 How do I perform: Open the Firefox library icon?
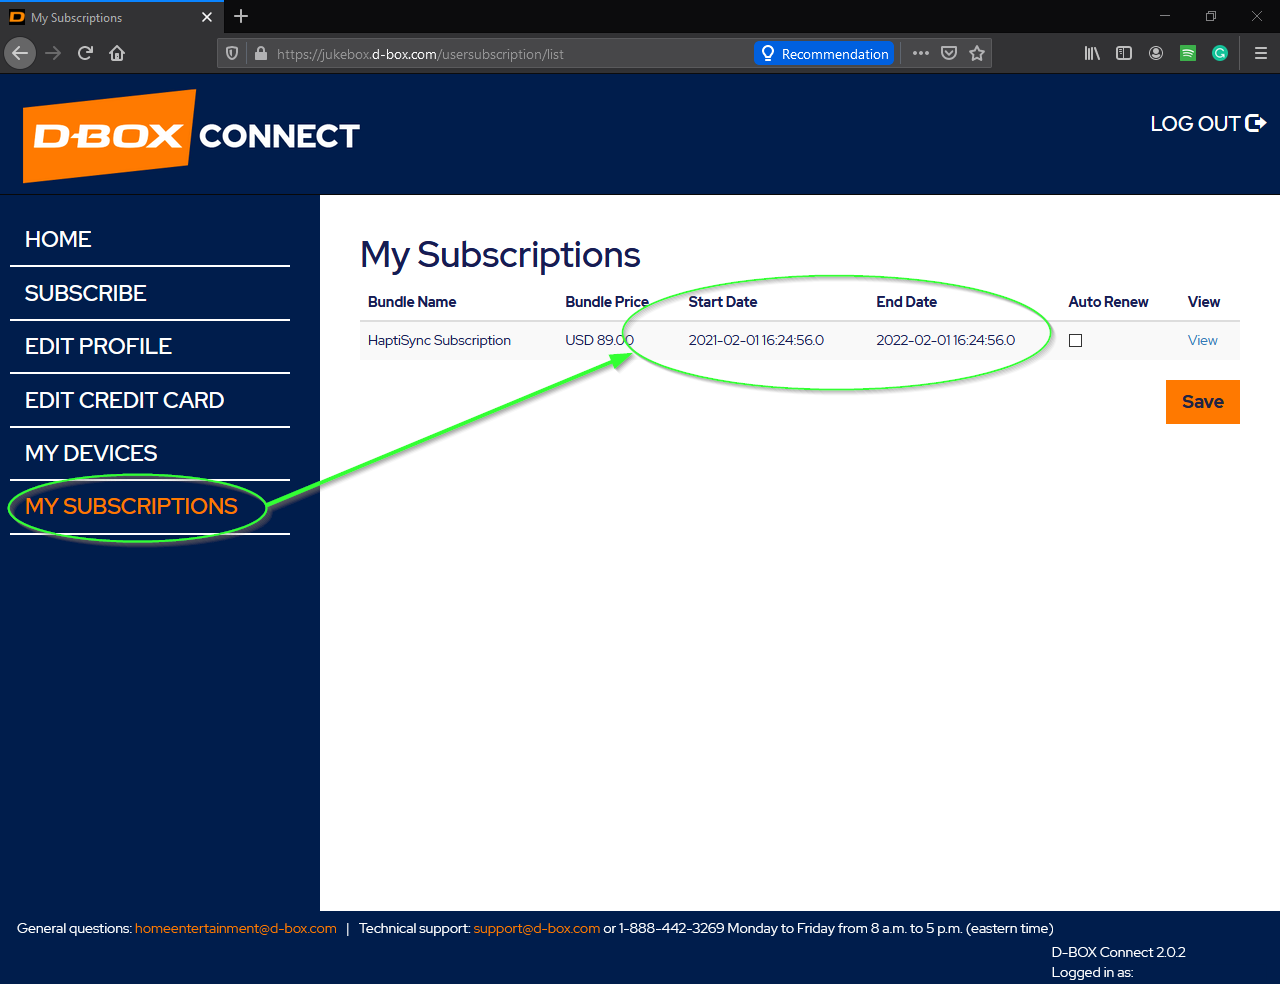coord(1092,53)
